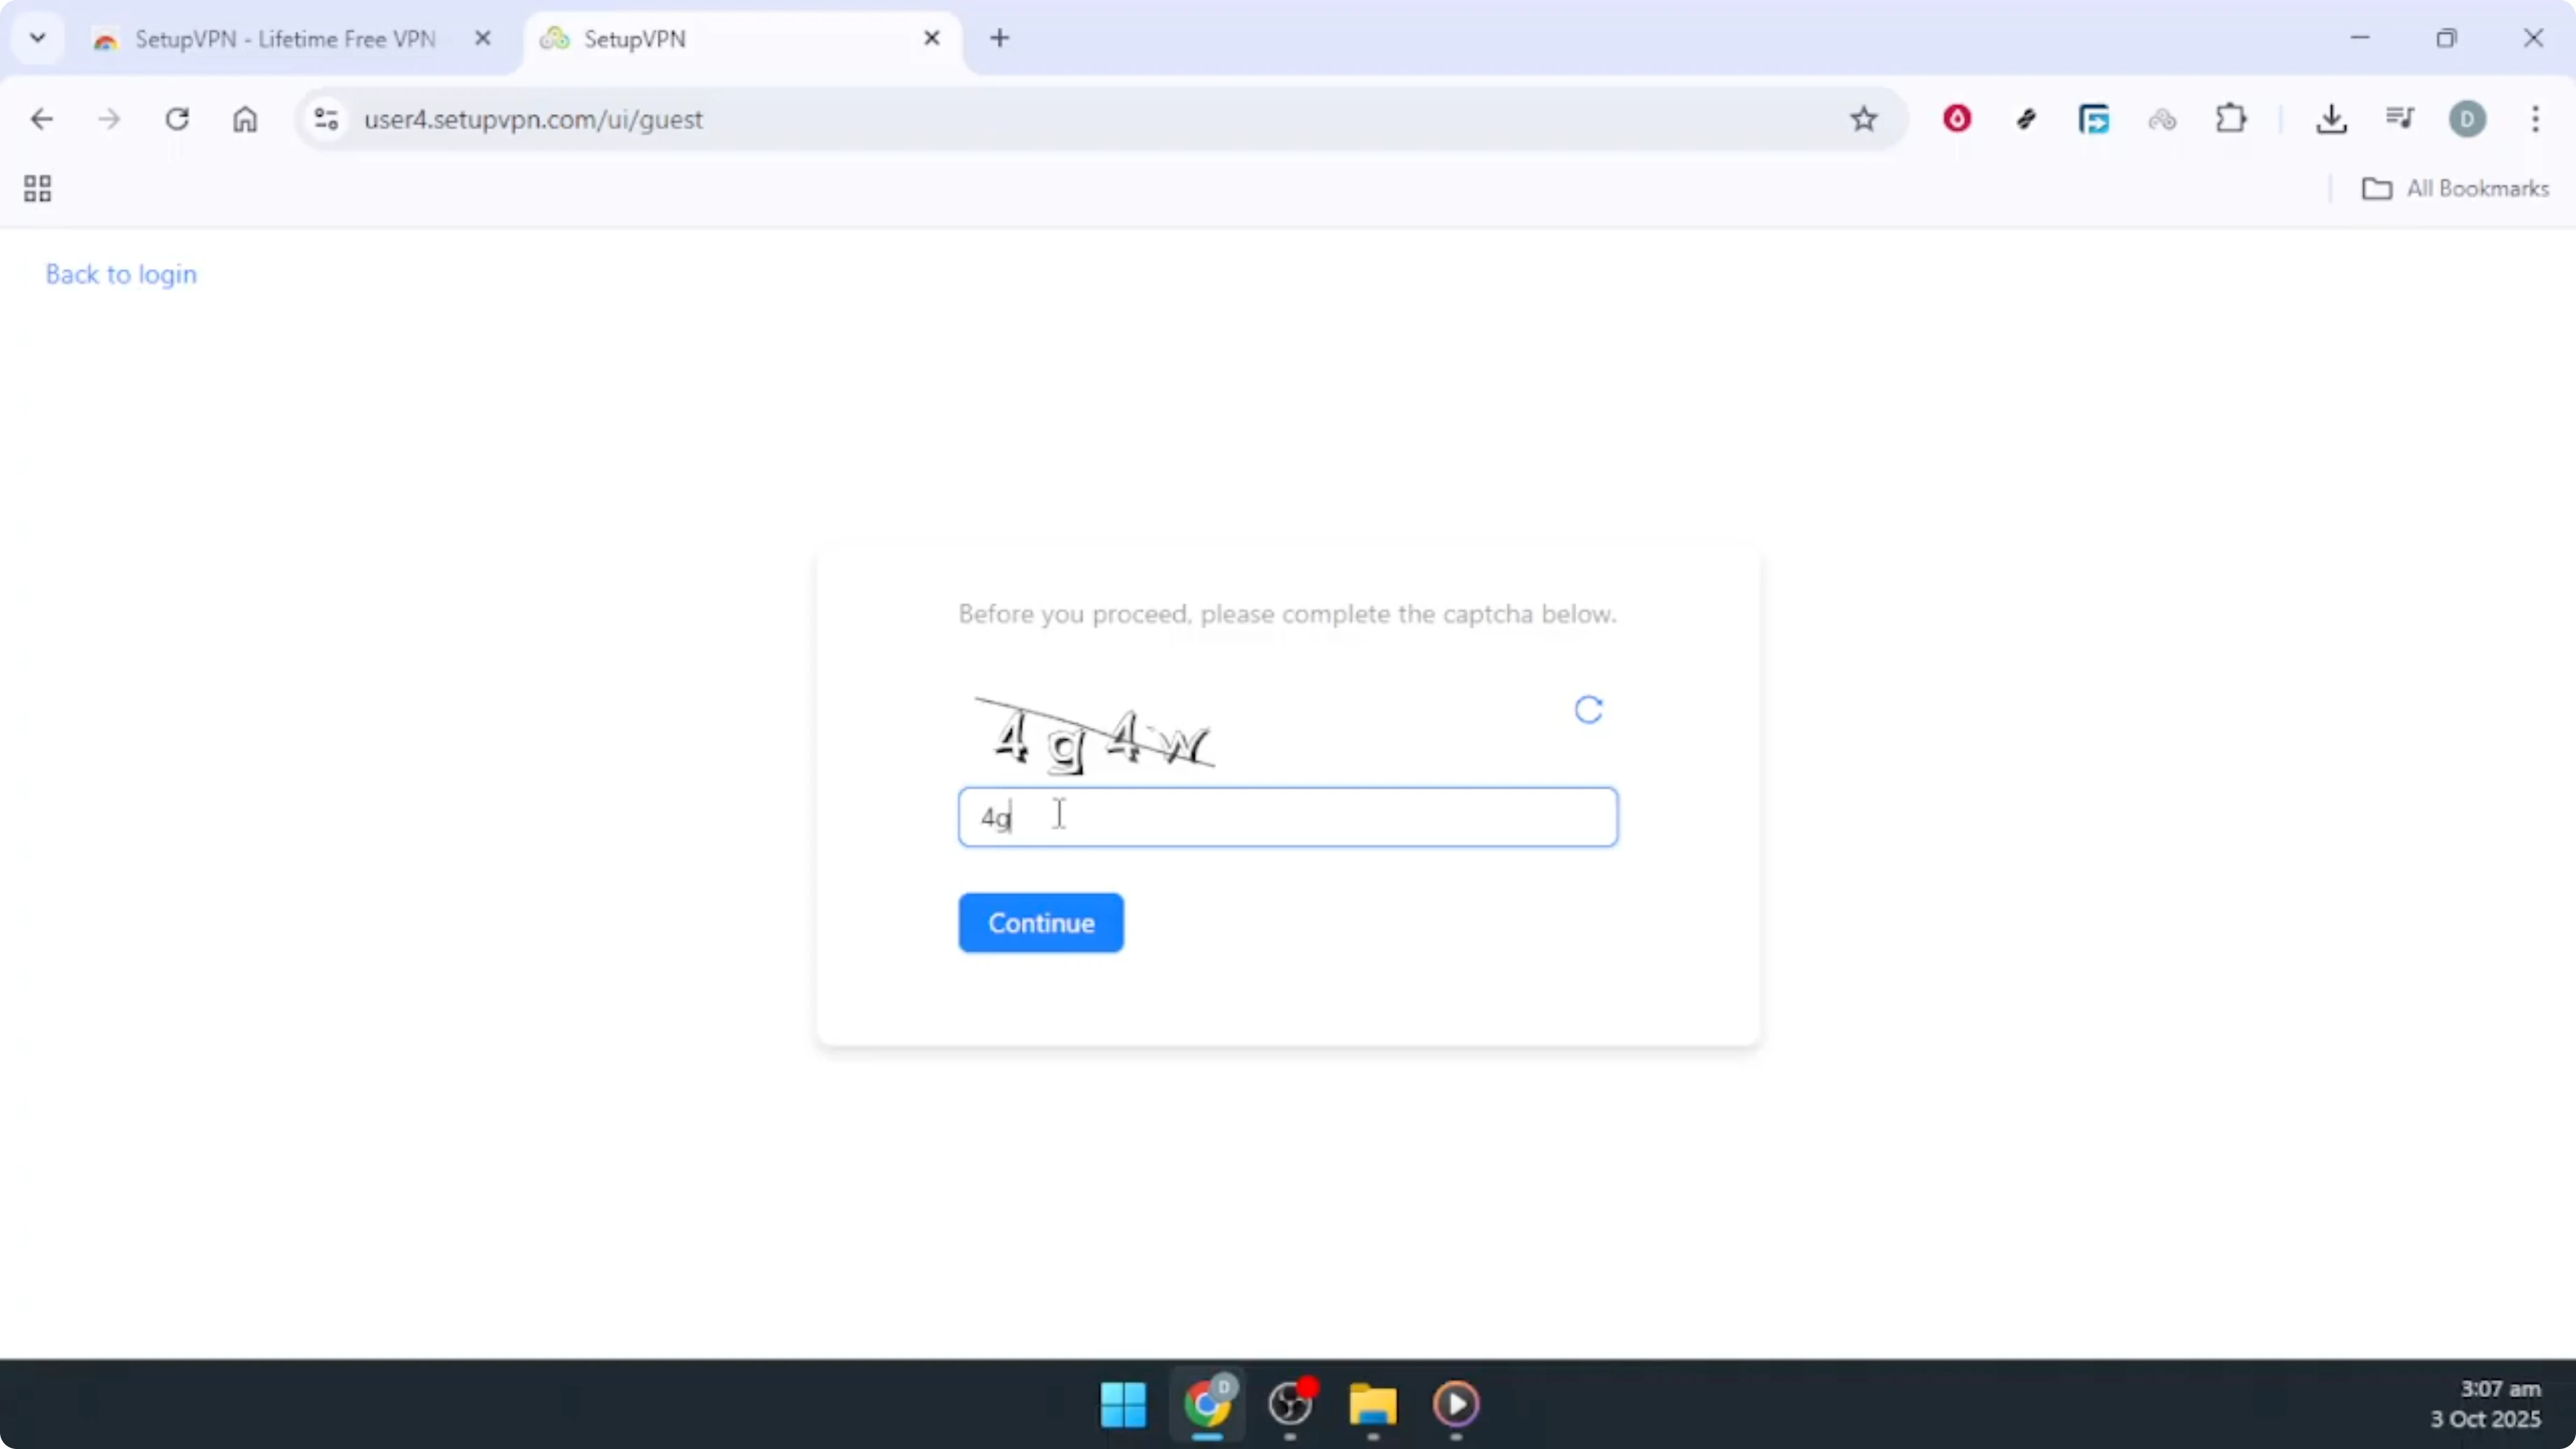Open the tab search dropdown arrow
The width and height of the screenshot is (2576, 1449).
point(37,38)
